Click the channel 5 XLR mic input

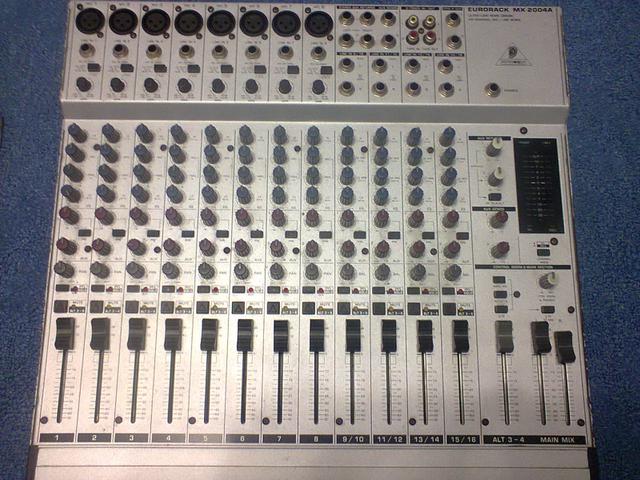(218, 21)
